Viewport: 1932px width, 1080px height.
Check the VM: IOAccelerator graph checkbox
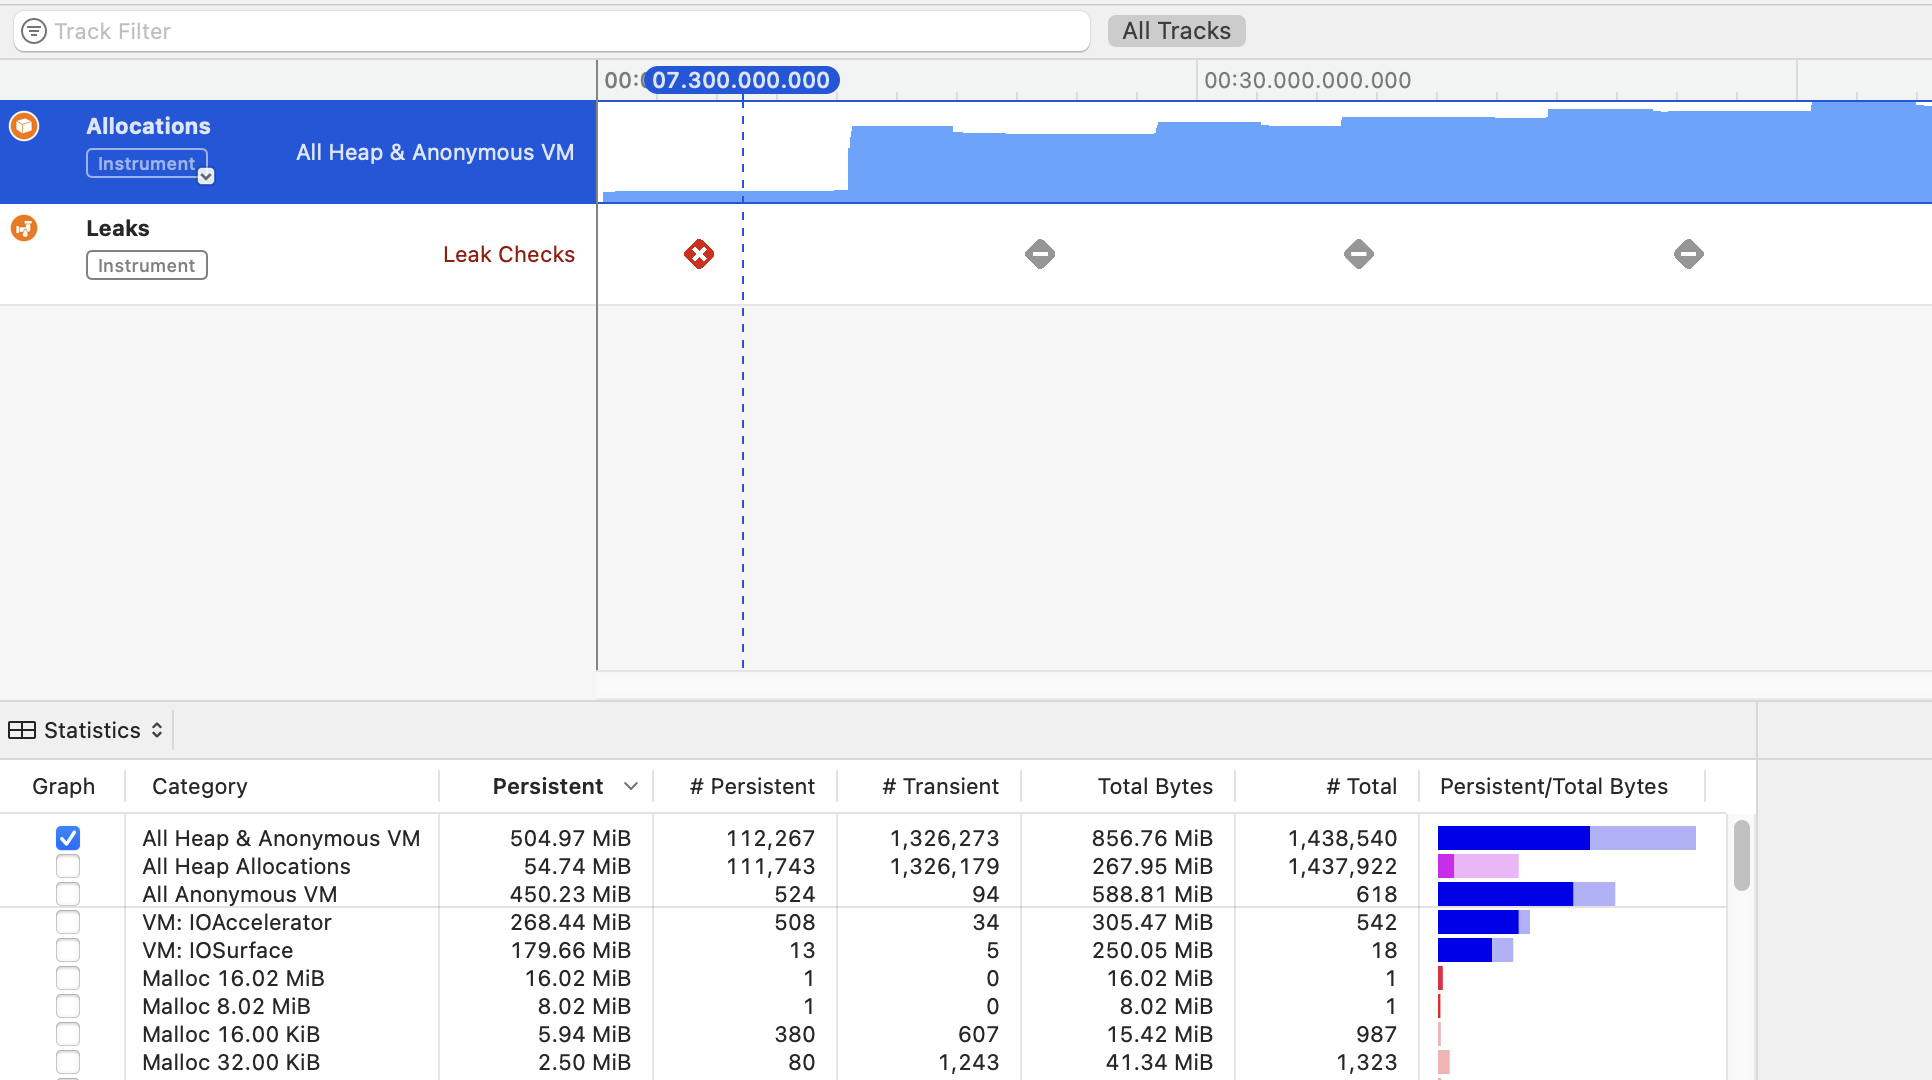[68, 922]
